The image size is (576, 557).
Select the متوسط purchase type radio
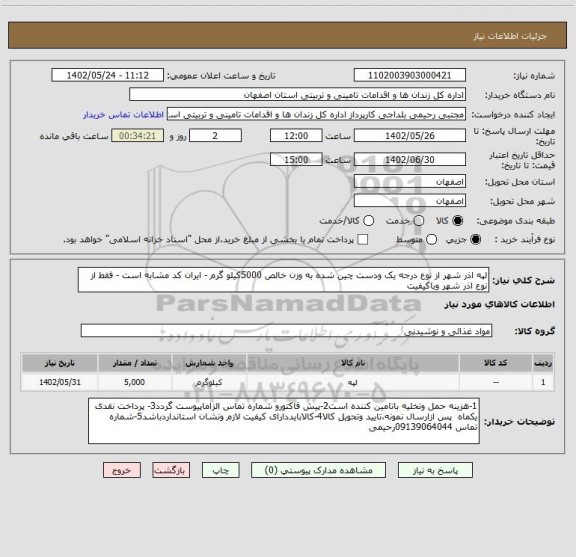pos(431,240)
